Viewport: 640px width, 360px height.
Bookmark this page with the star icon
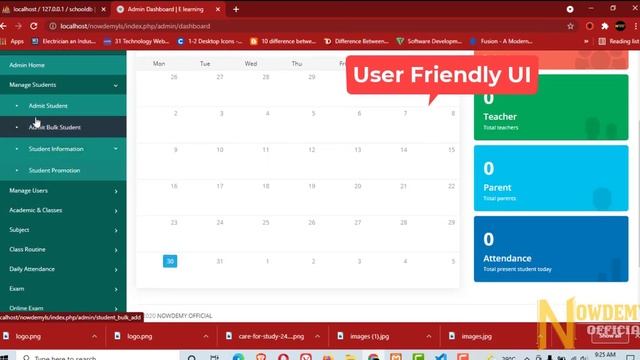tap(571, 26)
